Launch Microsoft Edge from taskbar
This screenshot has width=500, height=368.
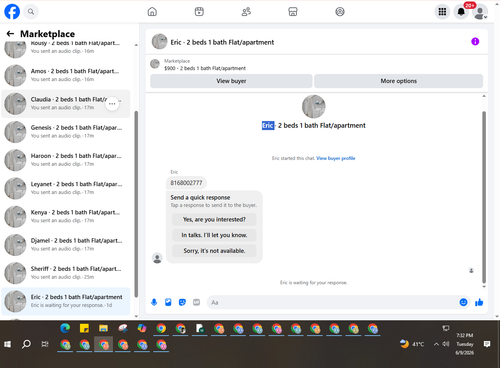[65, 328]
